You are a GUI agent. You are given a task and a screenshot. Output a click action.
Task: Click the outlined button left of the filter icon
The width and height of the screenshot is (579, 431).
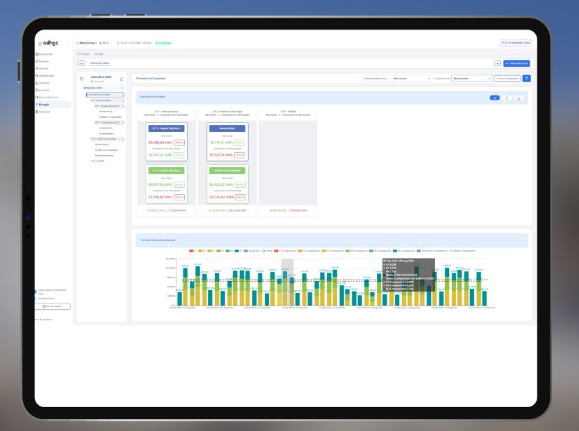(x=507, y=78)
